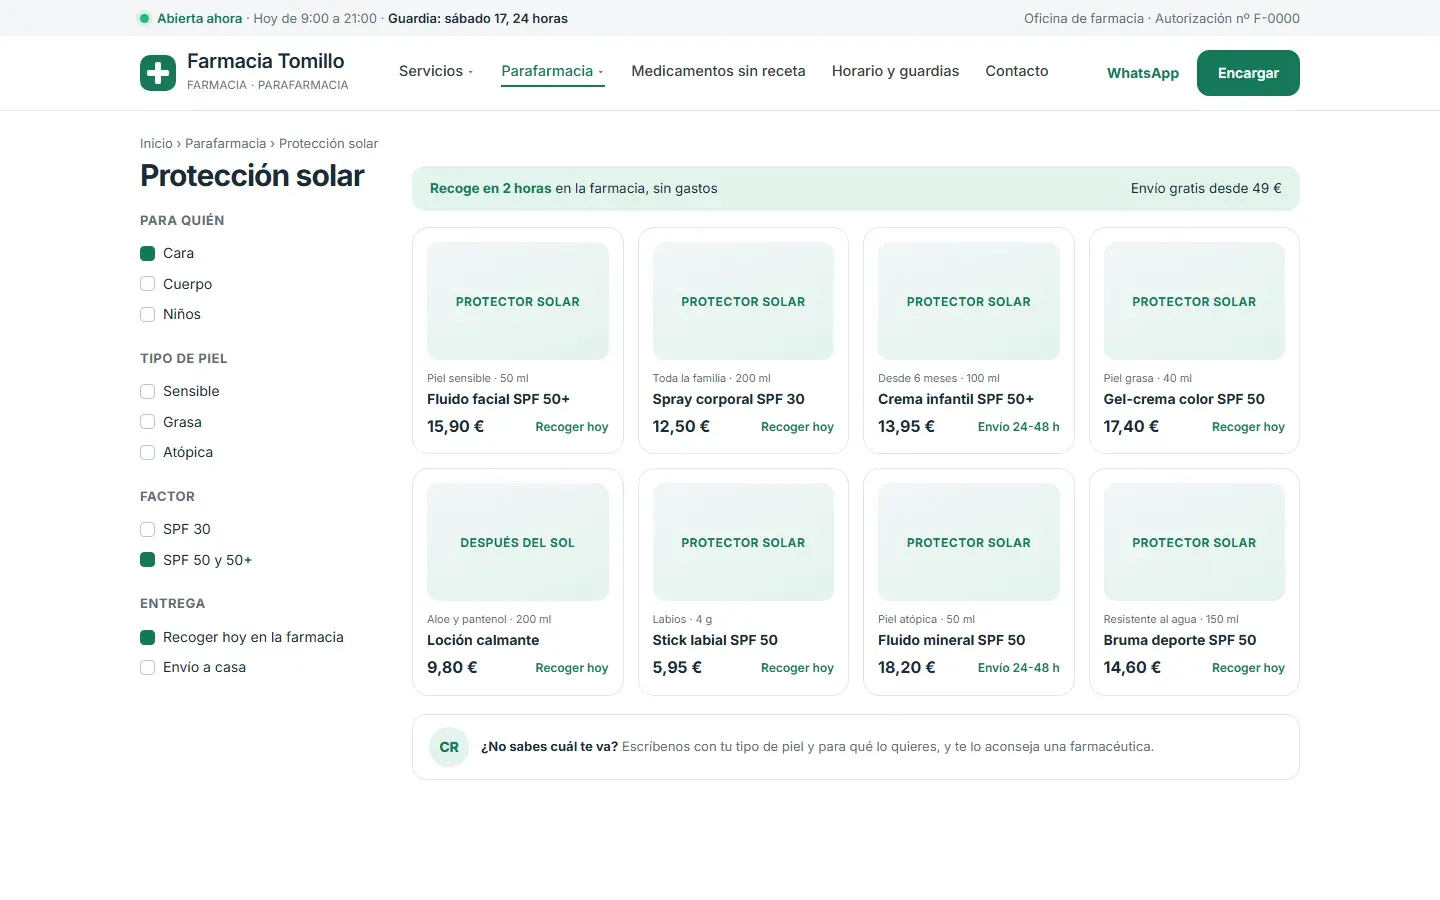
Task: Select the Bruma deporte SPF 50 title
Action: (1180, 640)
